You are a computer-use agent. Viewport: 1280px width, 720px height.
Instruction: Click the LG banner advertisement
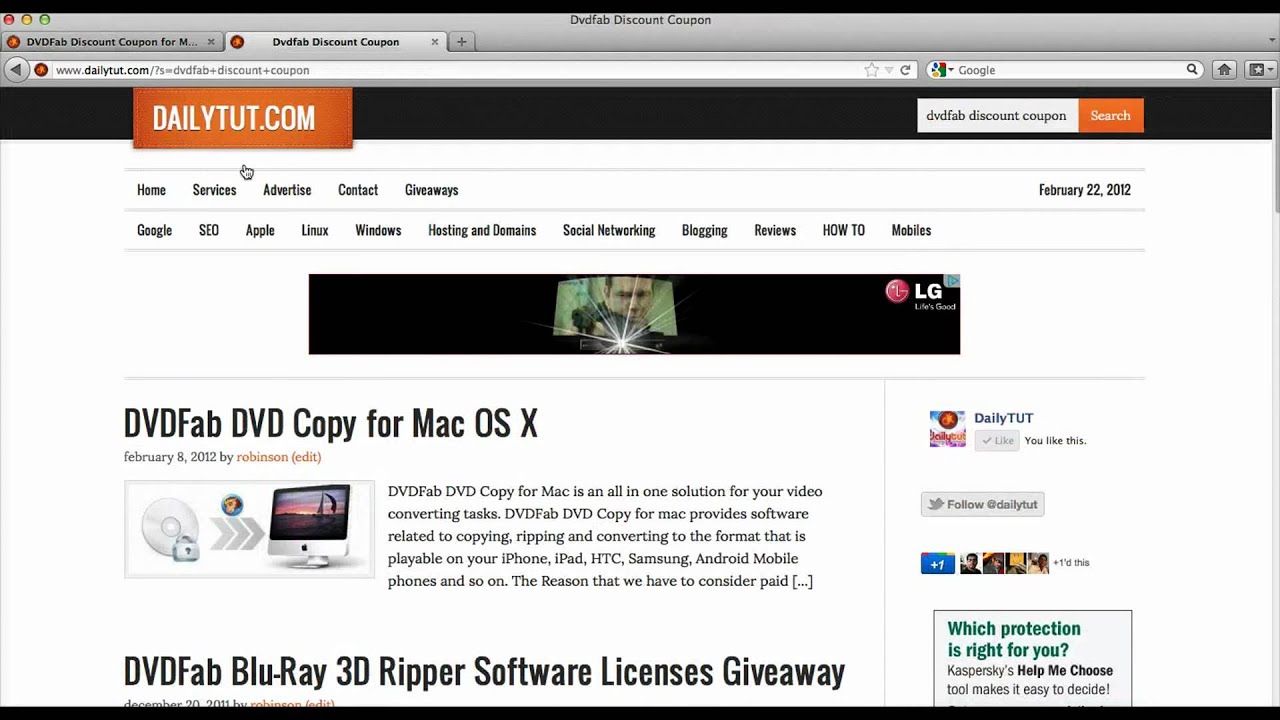[634, 314]
